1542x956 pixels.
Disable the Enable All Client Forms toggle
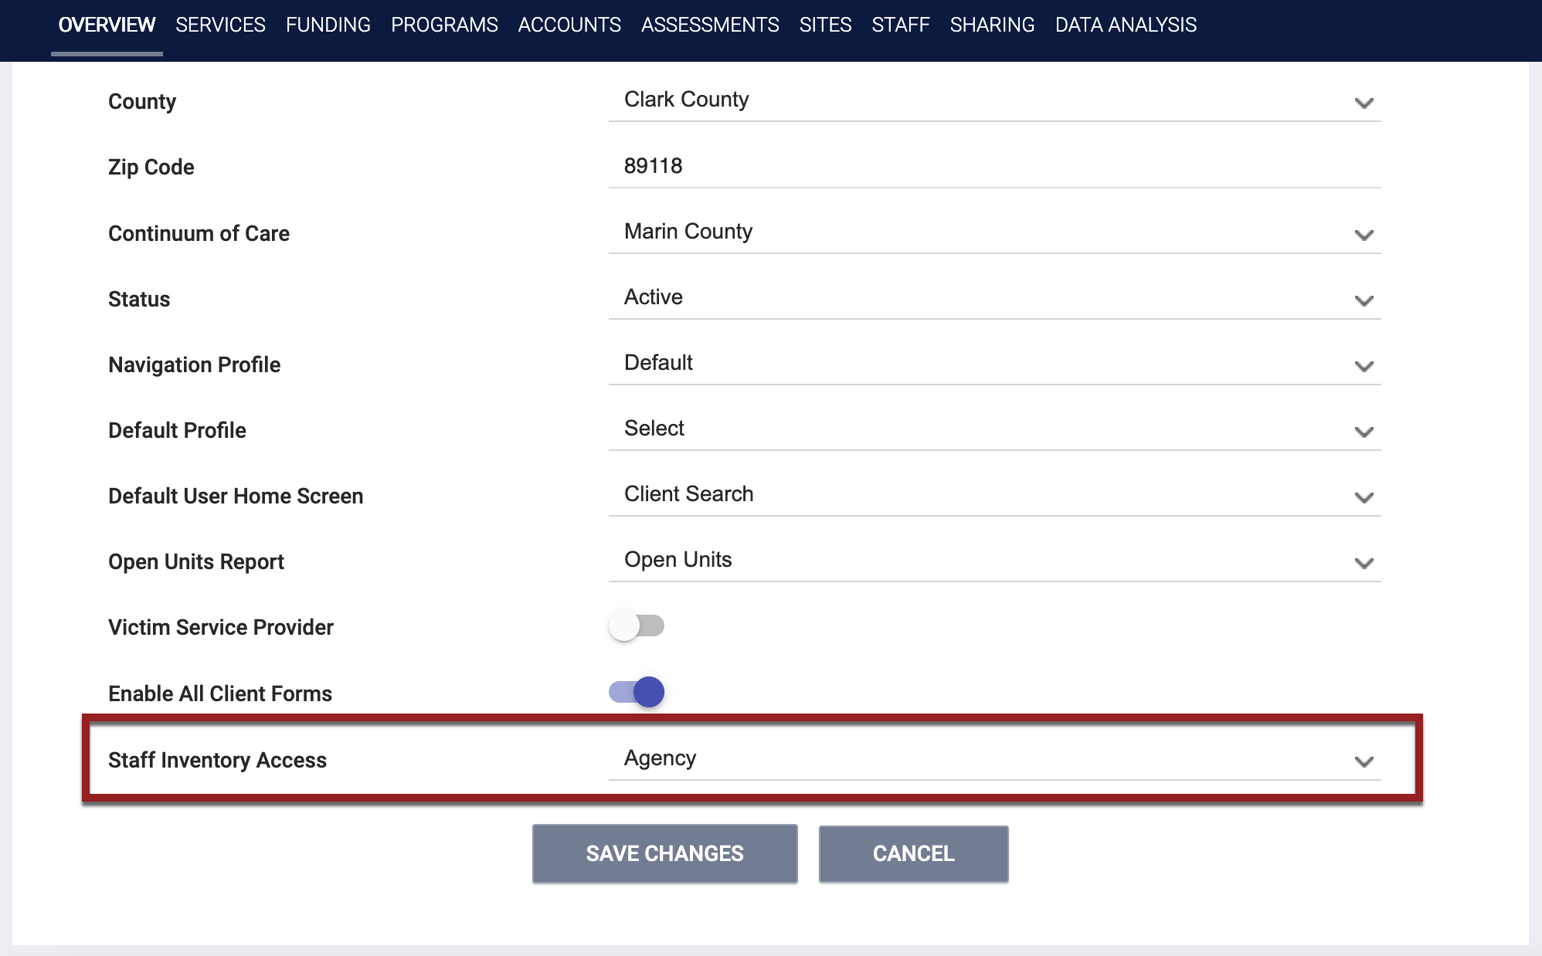click(636, 692)
